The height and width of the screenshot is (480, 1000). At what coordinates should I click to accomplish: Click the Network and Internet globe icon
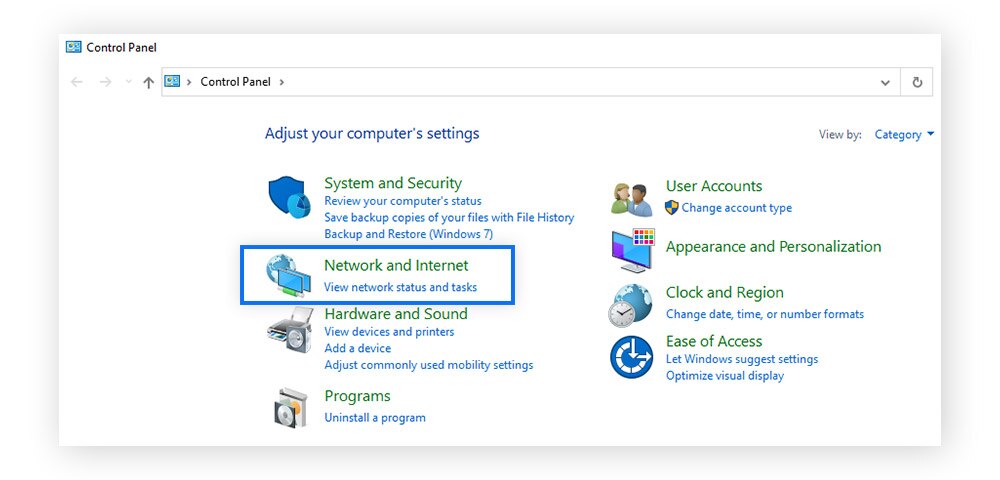click(x=288, y=275)
